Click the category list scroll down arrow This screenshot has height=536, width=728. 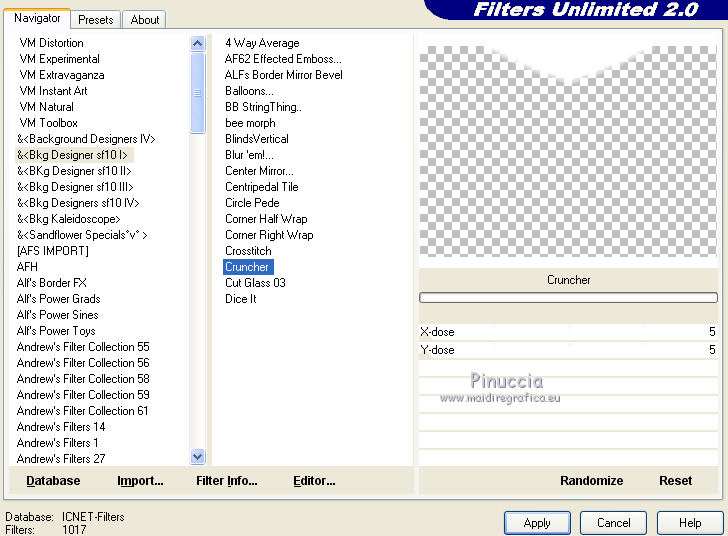[x=197, y=457]
